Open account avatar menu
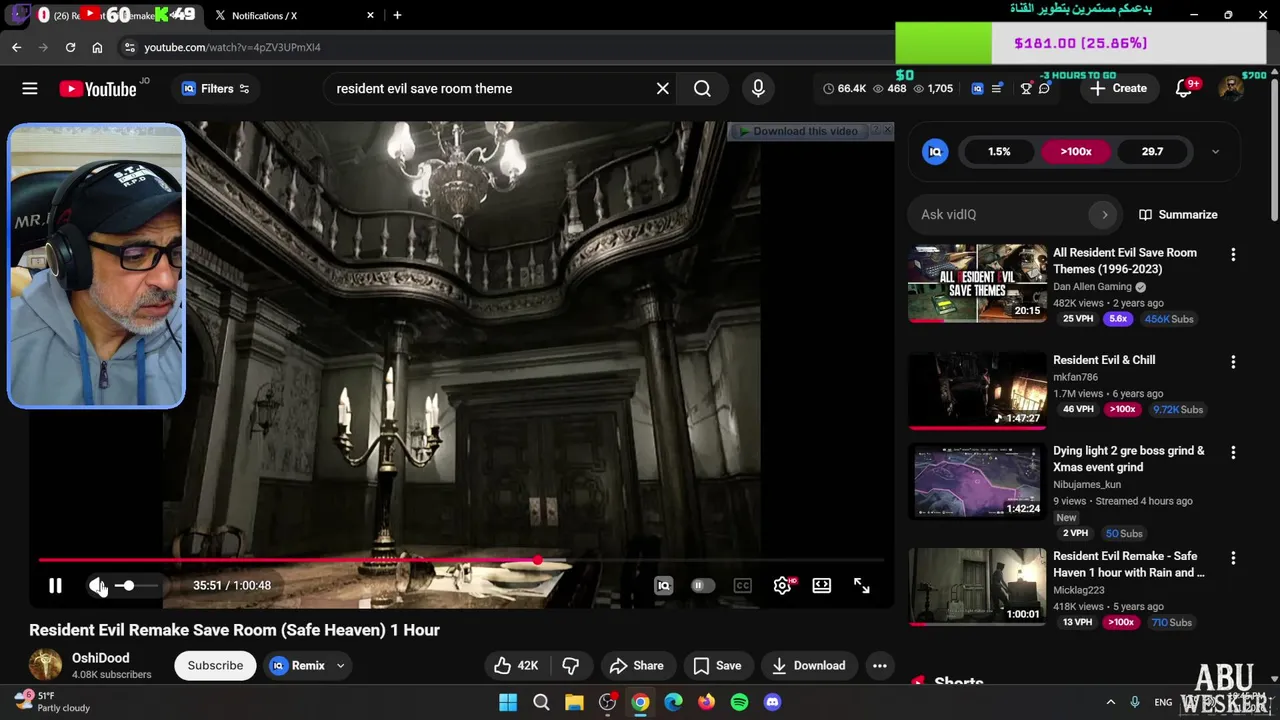This screenshot has height=720, width=1280. point(1231,88)
